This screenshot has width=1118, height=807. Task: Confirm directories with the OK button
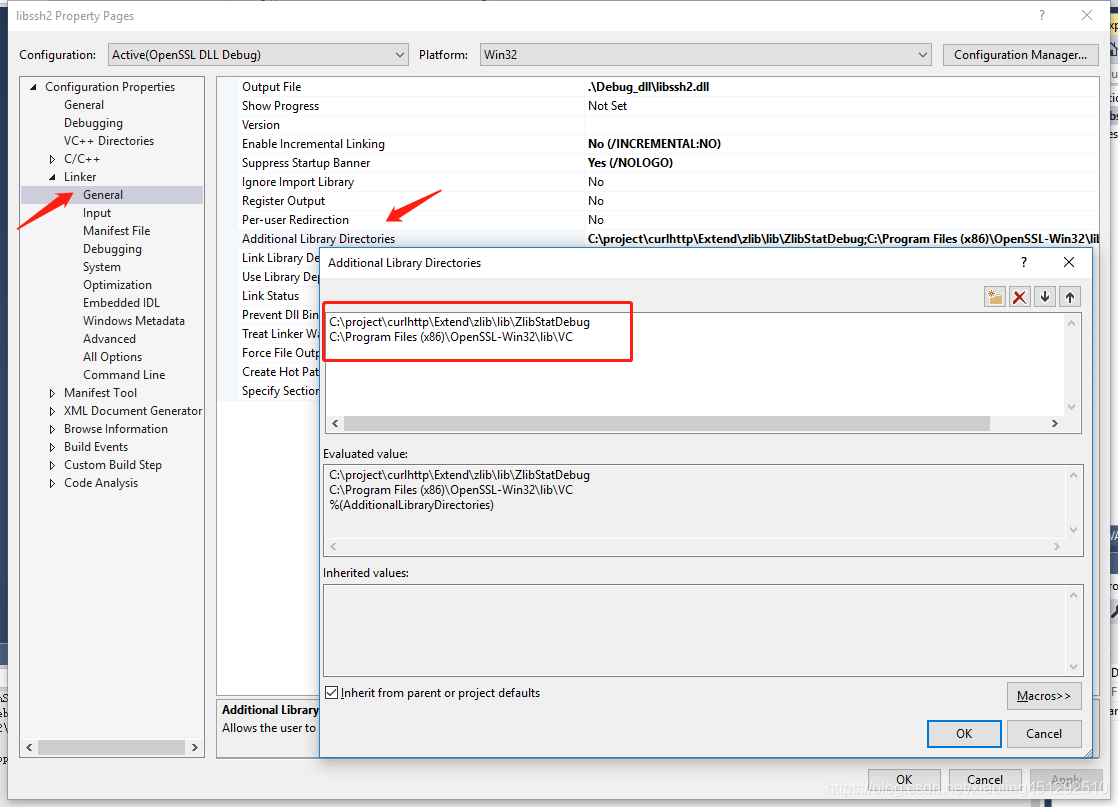coord(963,733)
